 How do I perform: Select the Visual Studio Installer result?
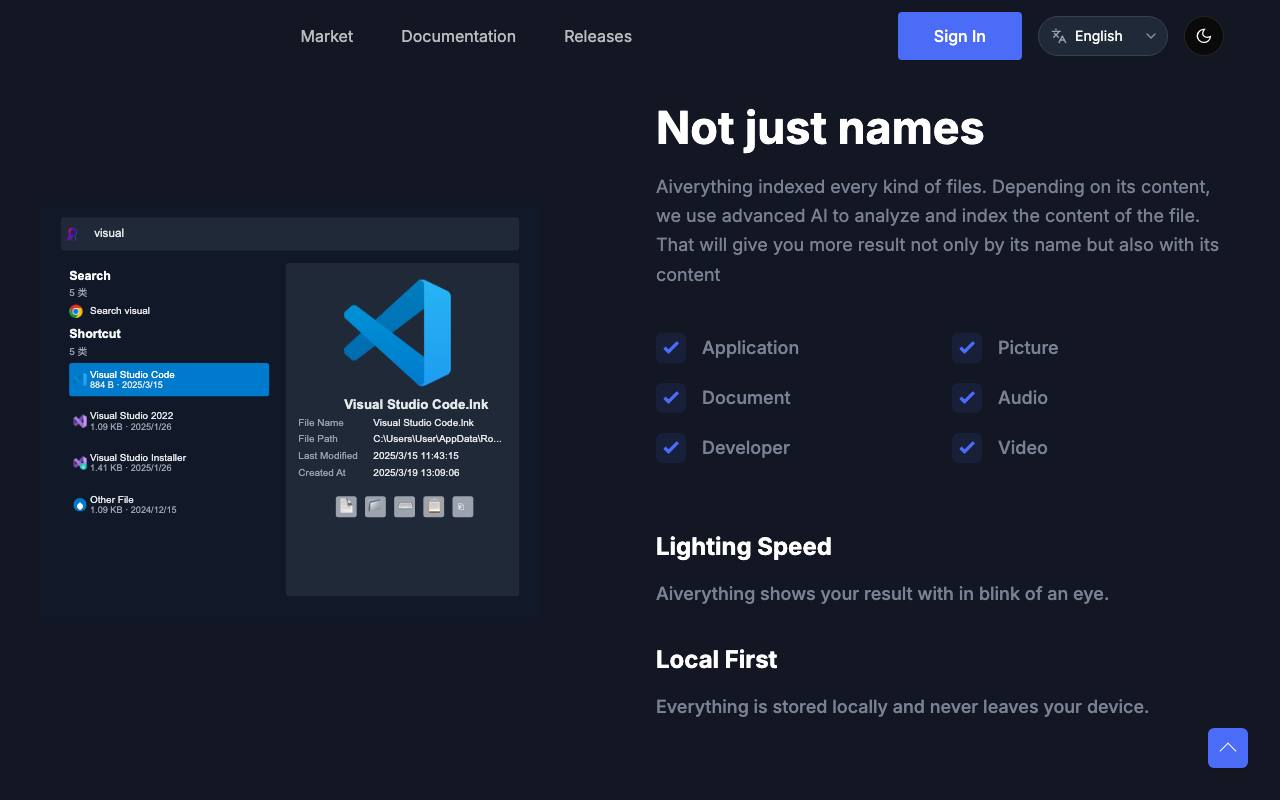[x=169, y=463]
